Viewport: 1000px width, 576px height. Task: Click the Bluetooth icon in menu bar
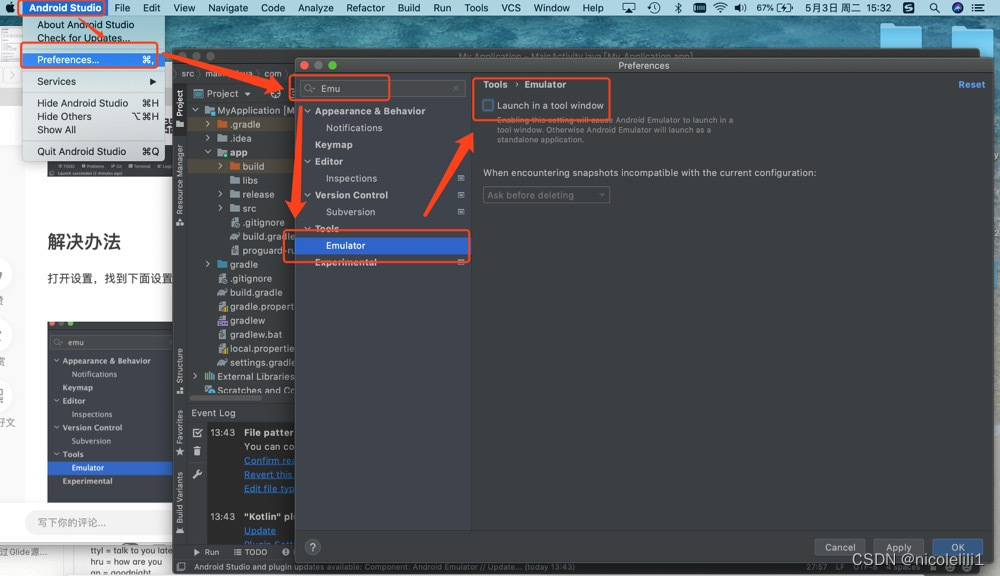click(678, 8)
